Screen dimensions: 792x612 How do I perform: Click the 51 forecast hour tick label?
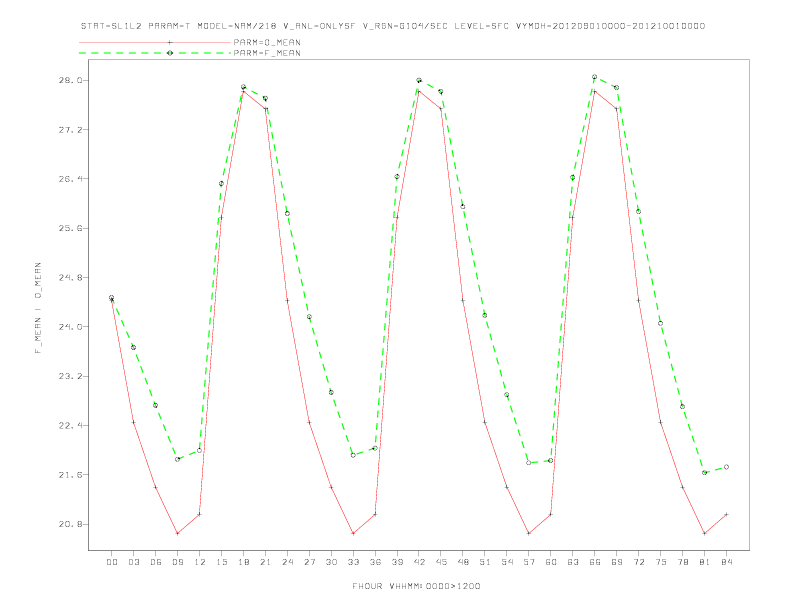tap(485, 562)
